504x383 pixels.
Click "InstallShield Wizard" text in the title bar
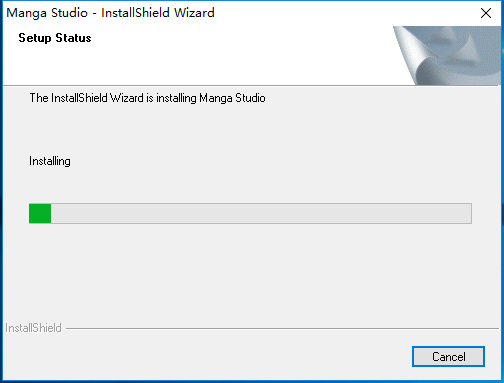(x=158, y=13)
